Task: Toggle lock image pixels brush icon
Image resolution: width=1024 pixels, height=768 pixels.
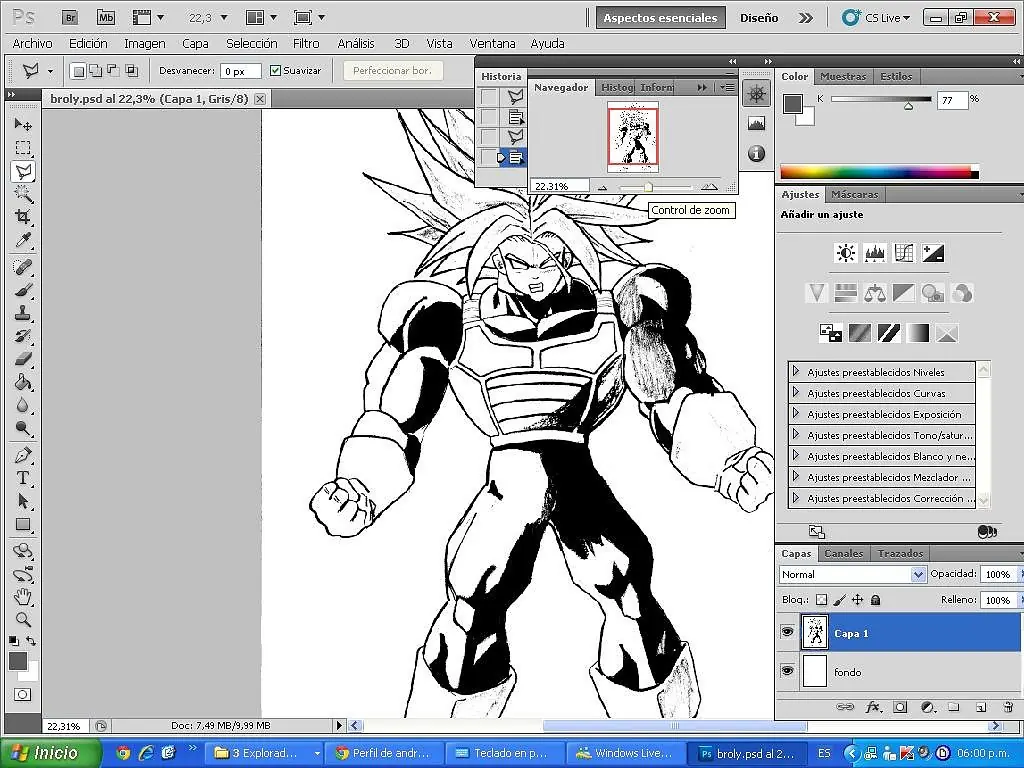Action: pyautogui.click(x=840, y=600)
